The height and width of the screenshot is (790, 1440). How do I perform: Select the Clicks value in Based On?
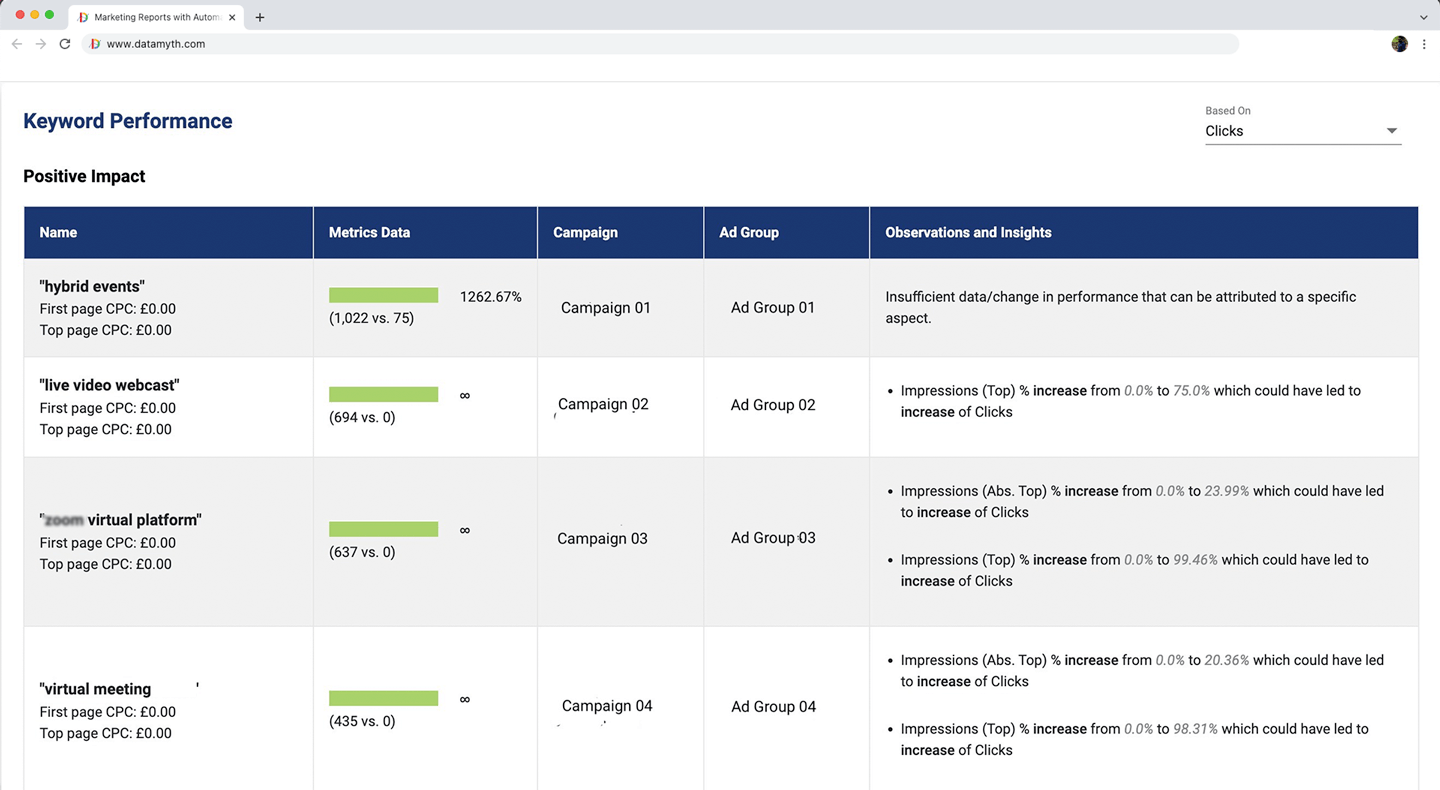pos(1224,131)
